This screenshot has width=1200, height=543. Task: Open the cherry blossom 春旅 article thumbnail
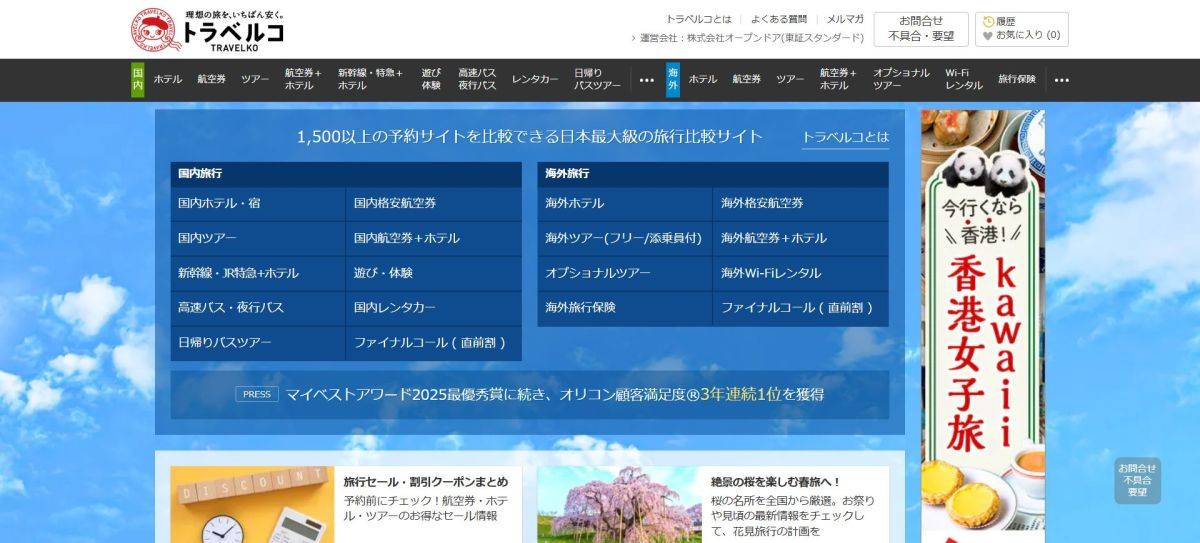[617, 505]
